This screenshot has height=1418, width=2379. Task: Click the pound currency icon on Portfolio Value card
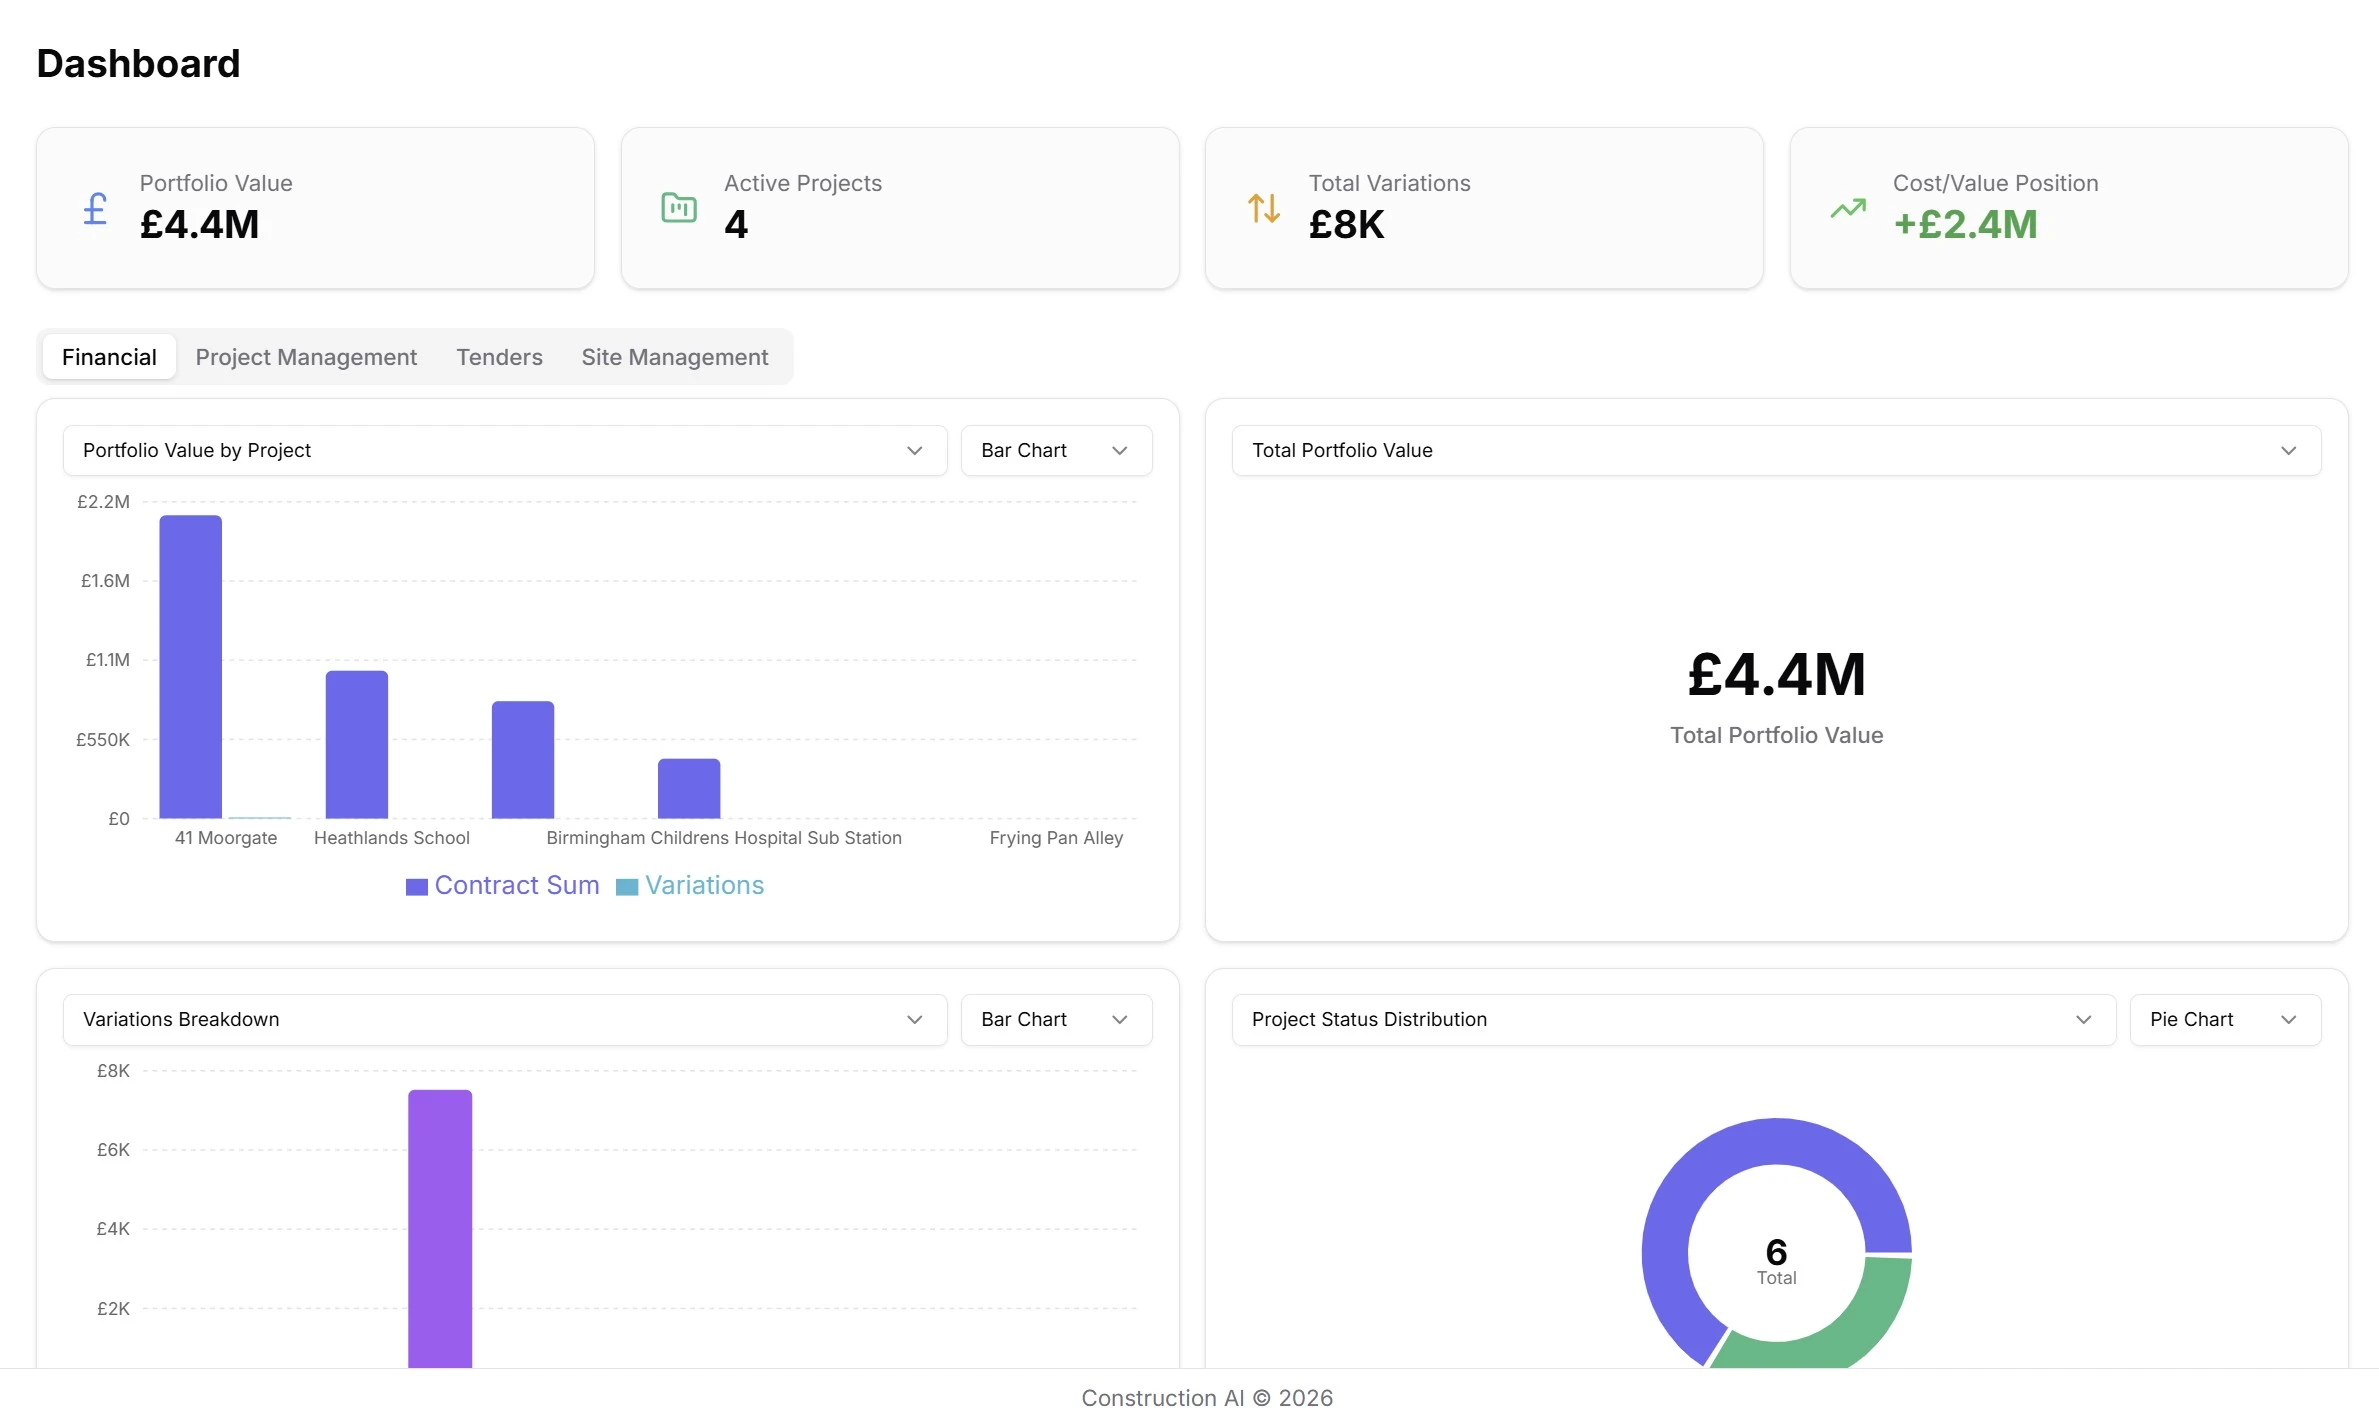pyautogui.click(x=95, y=208)
